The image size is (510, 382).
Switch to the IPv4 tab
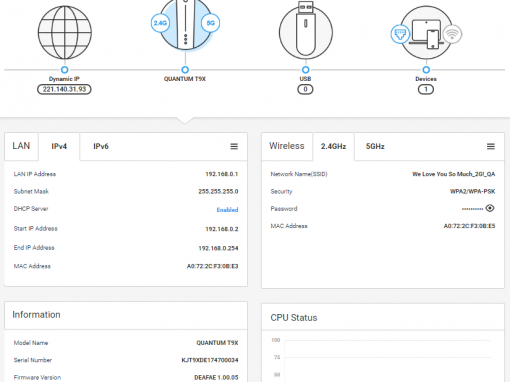point(59,146)
